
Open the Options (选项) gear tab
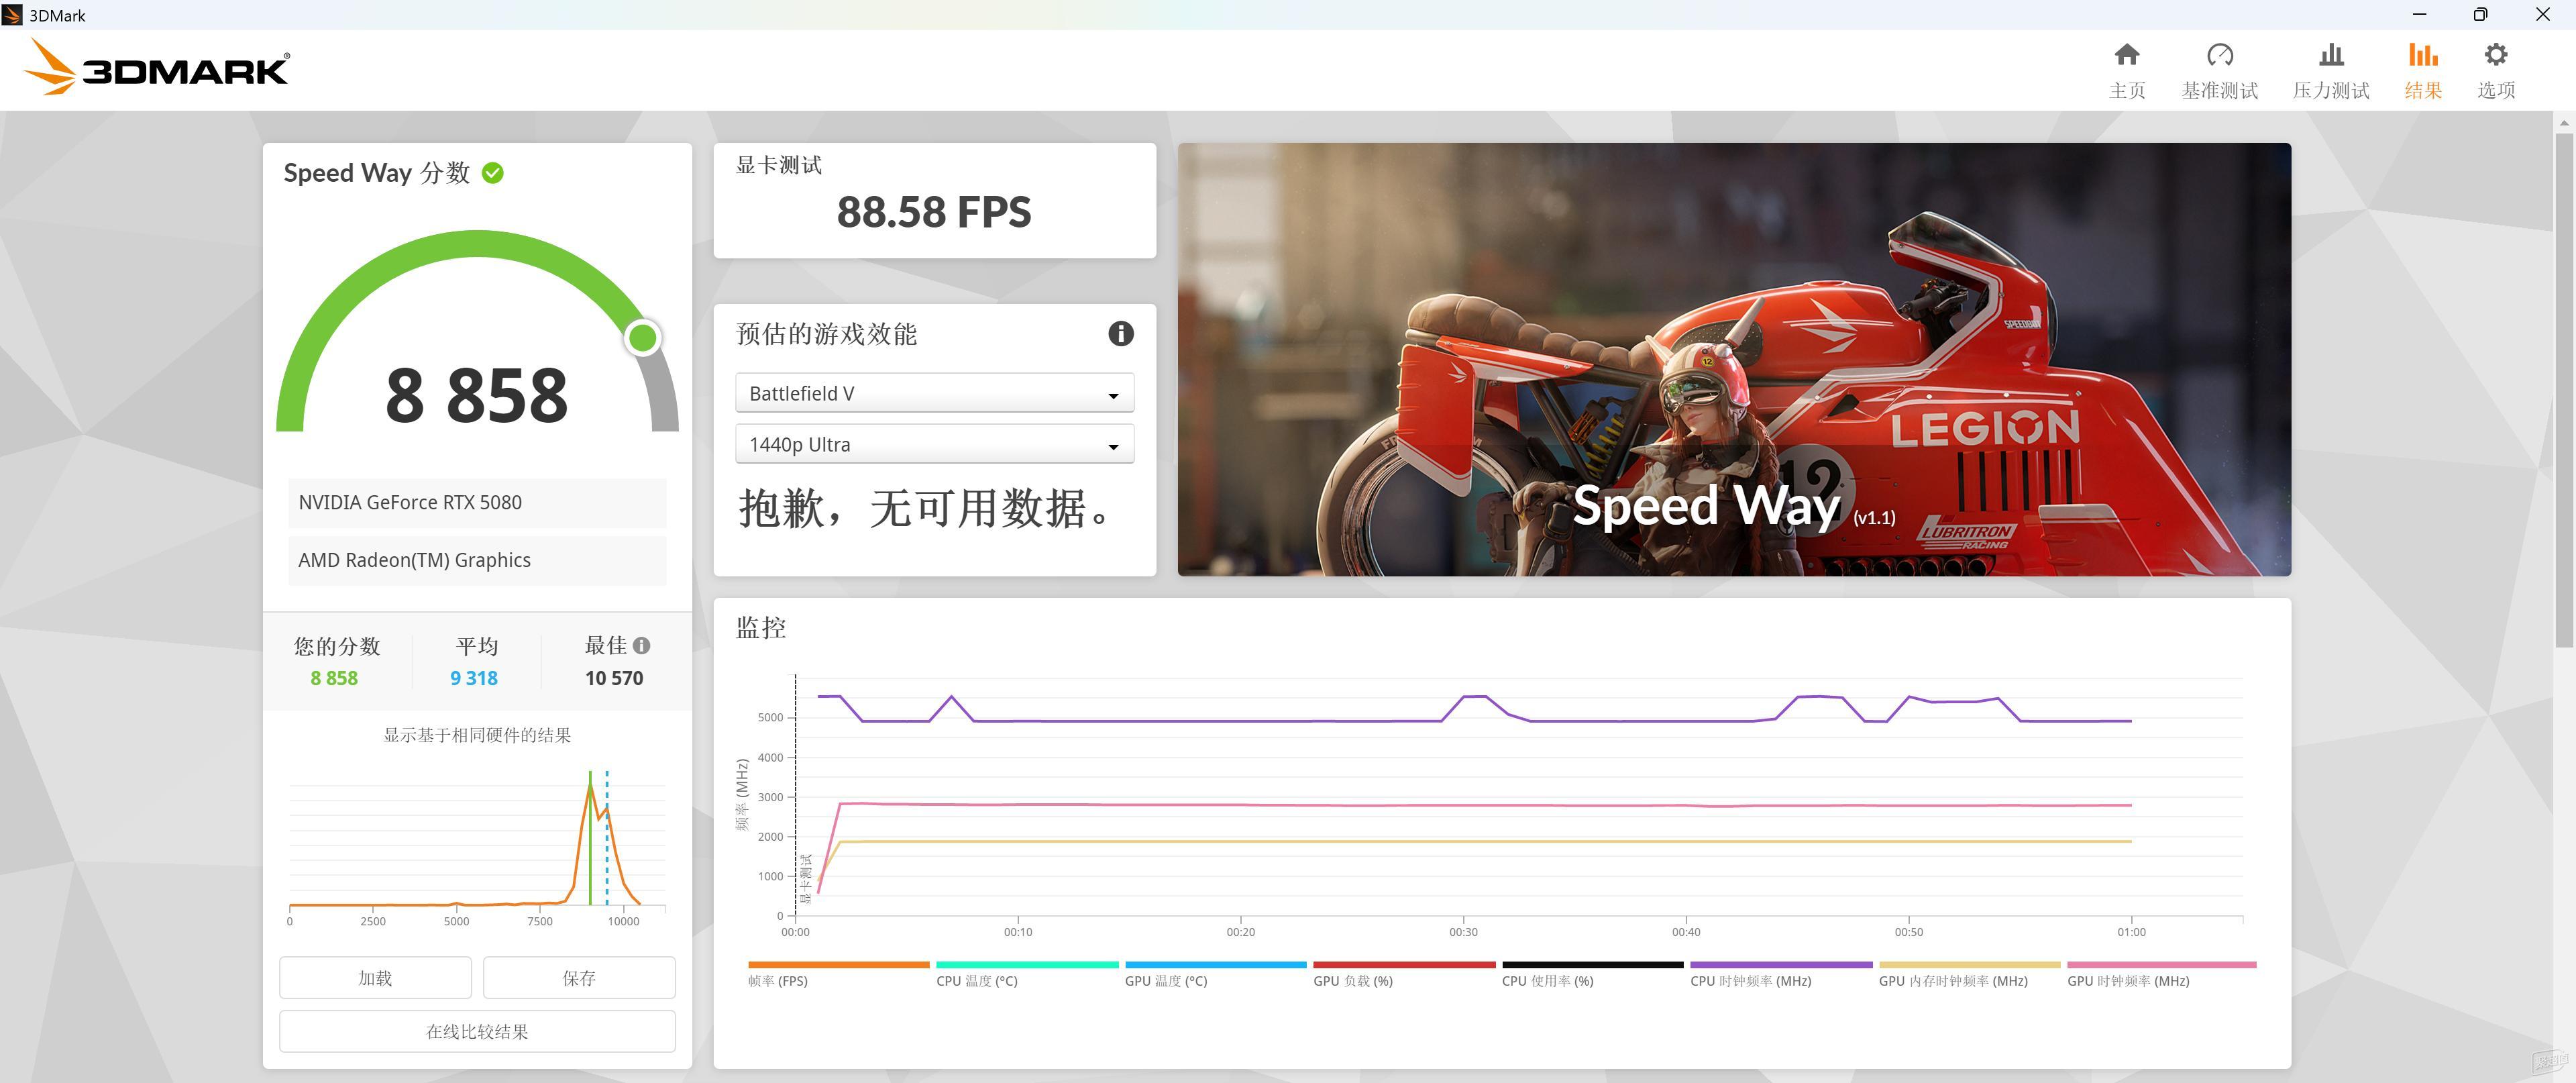coord(2496,71)
